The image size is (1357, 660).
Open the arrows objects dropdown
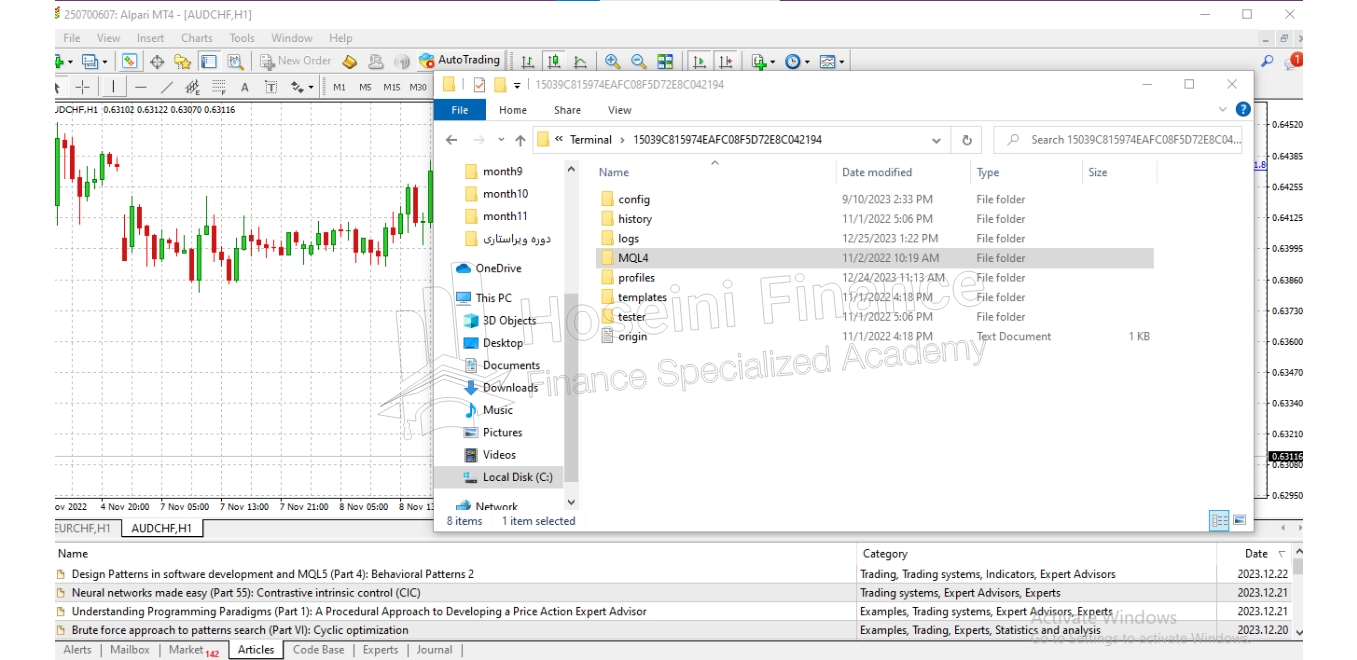pyautogui.click(x=301, y=87)
